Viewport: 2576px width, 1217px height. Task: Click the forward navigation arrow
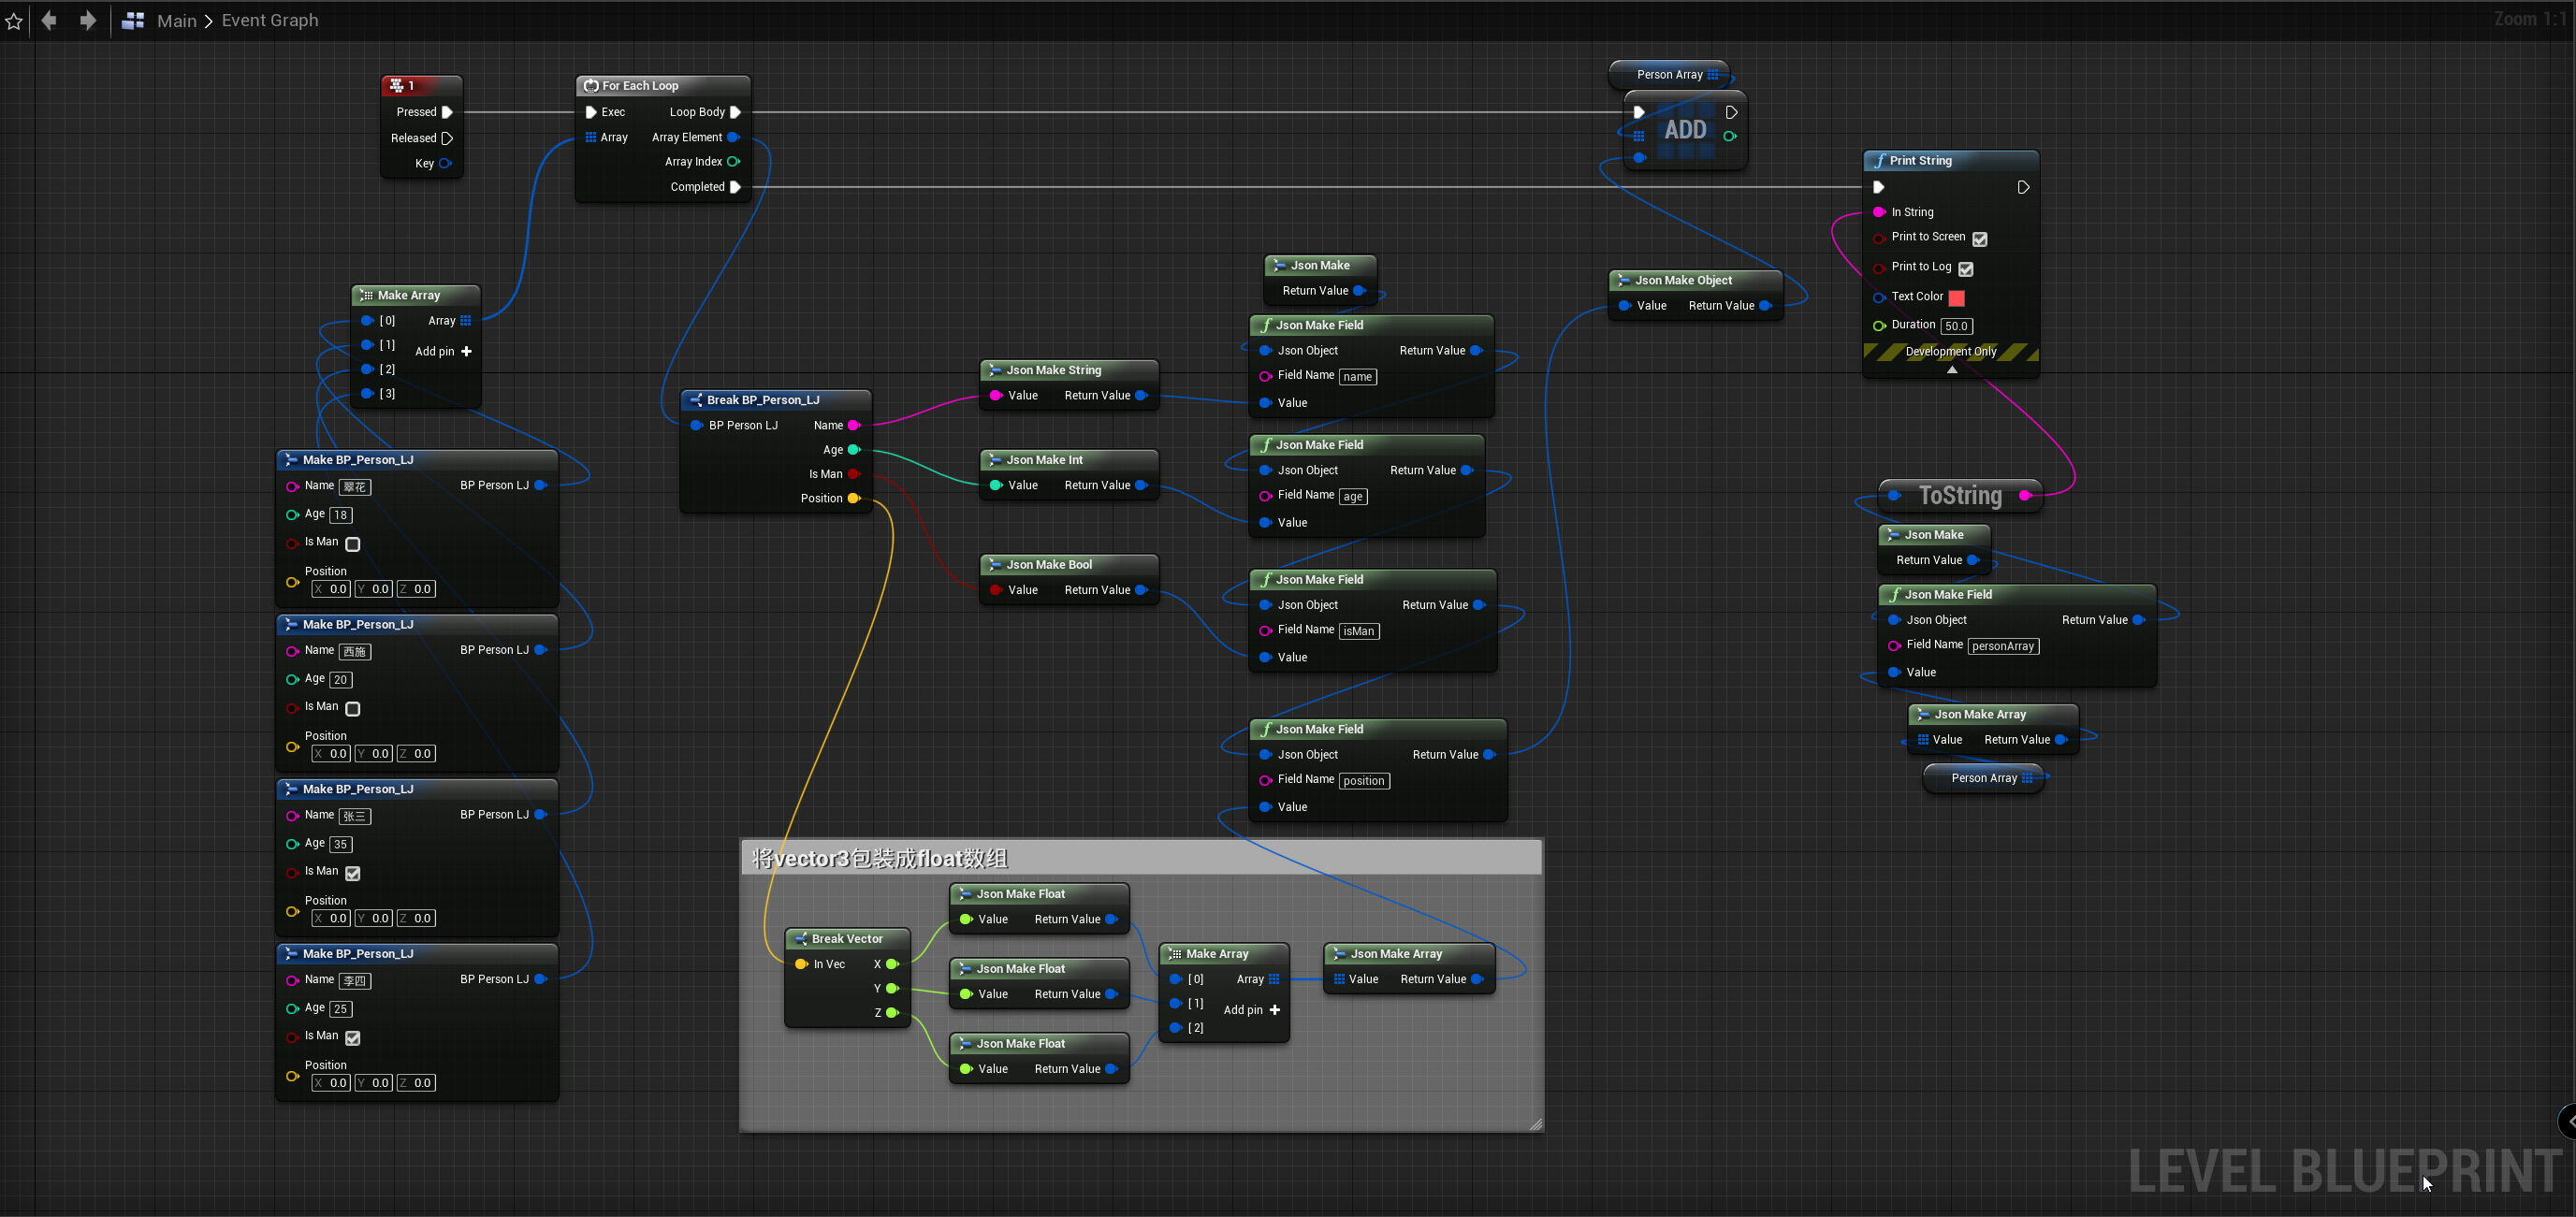88,21
